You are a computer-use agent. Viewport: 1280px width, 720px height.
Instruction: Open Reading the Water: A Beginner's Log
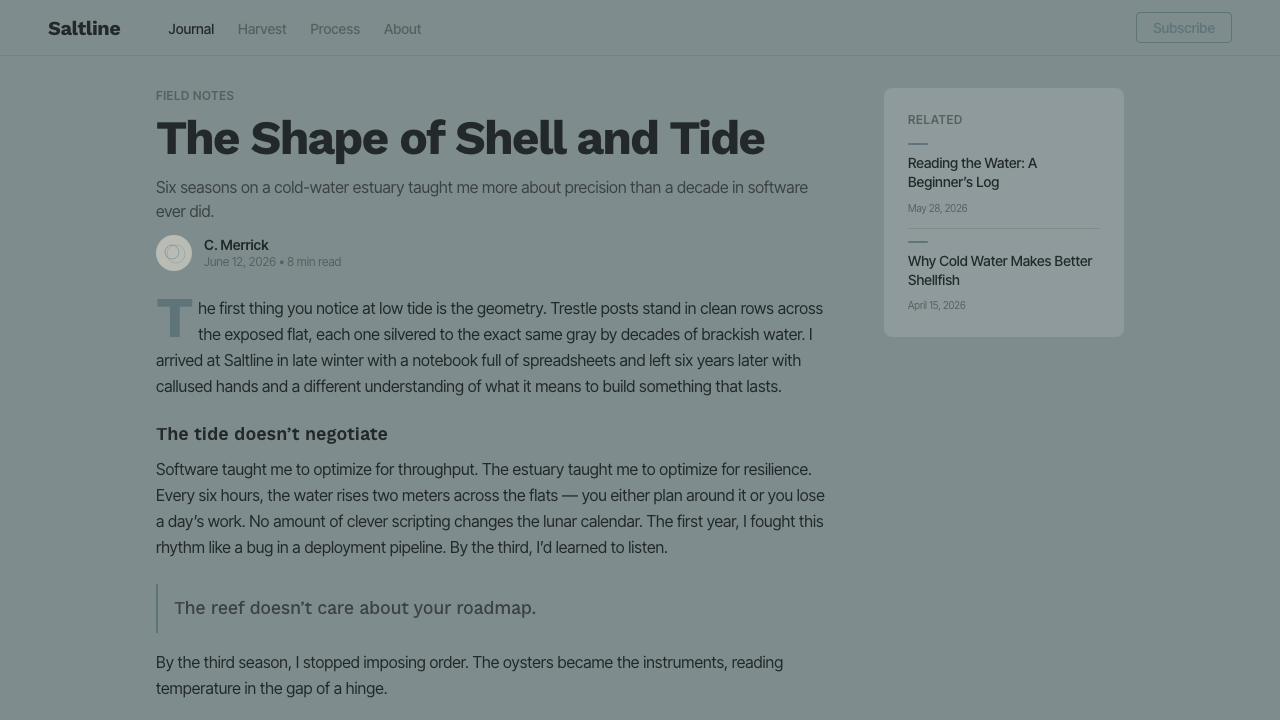point(972,172)
